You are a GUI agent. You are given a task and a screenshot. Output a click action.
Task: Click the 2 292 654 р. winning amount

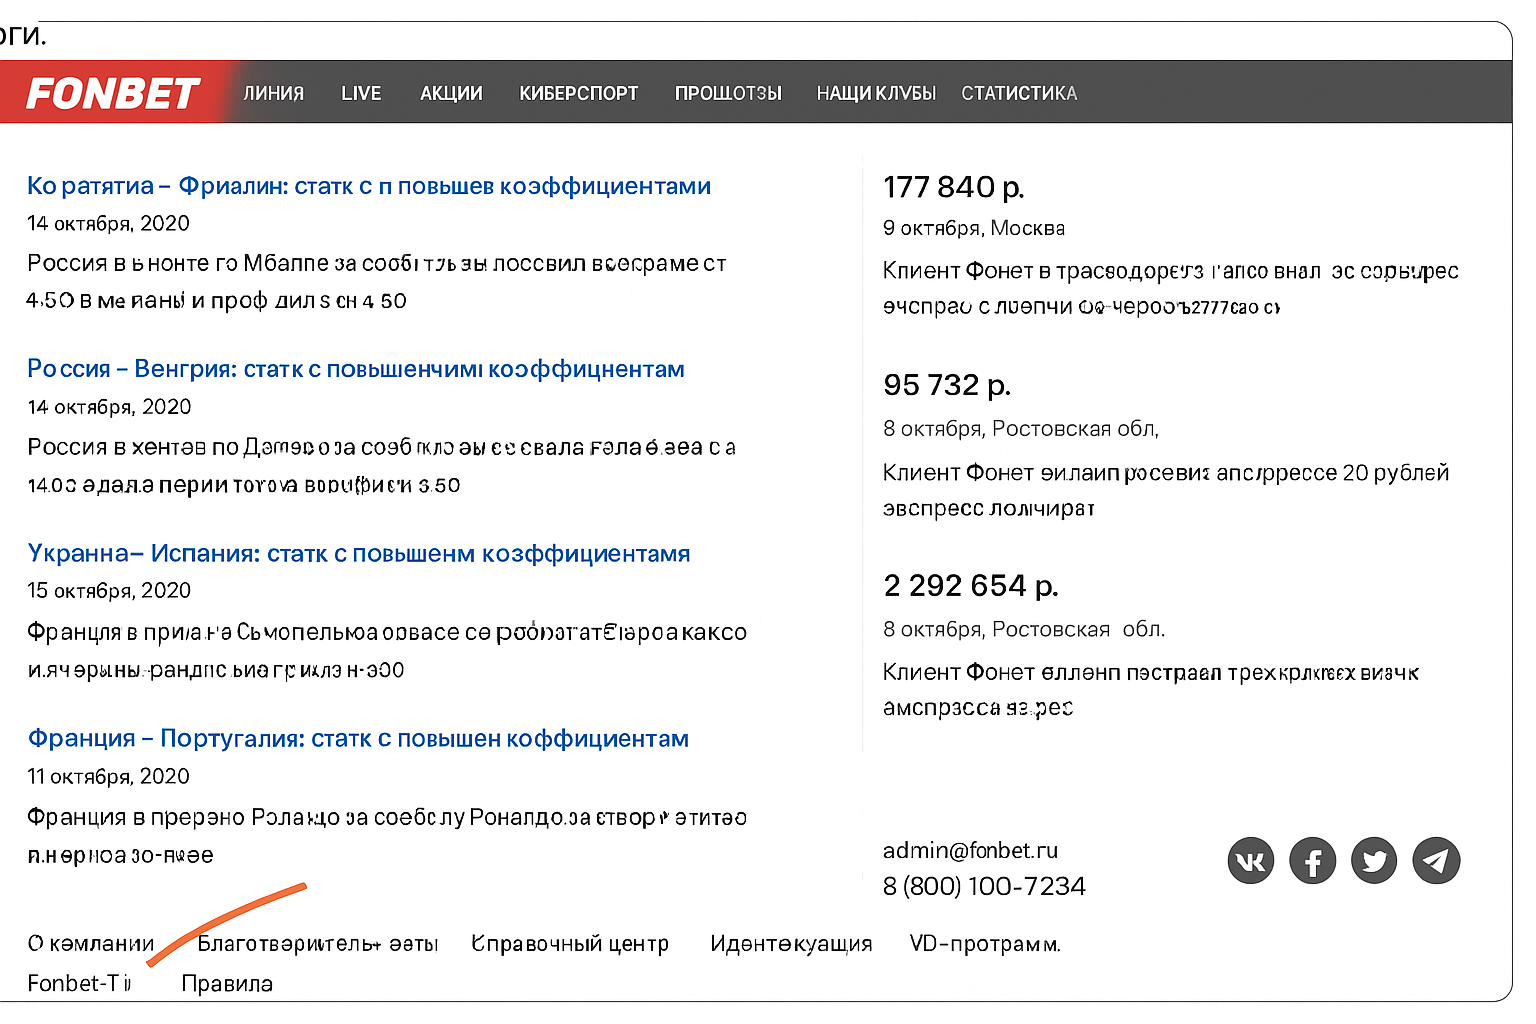click(x=970, y=585)
